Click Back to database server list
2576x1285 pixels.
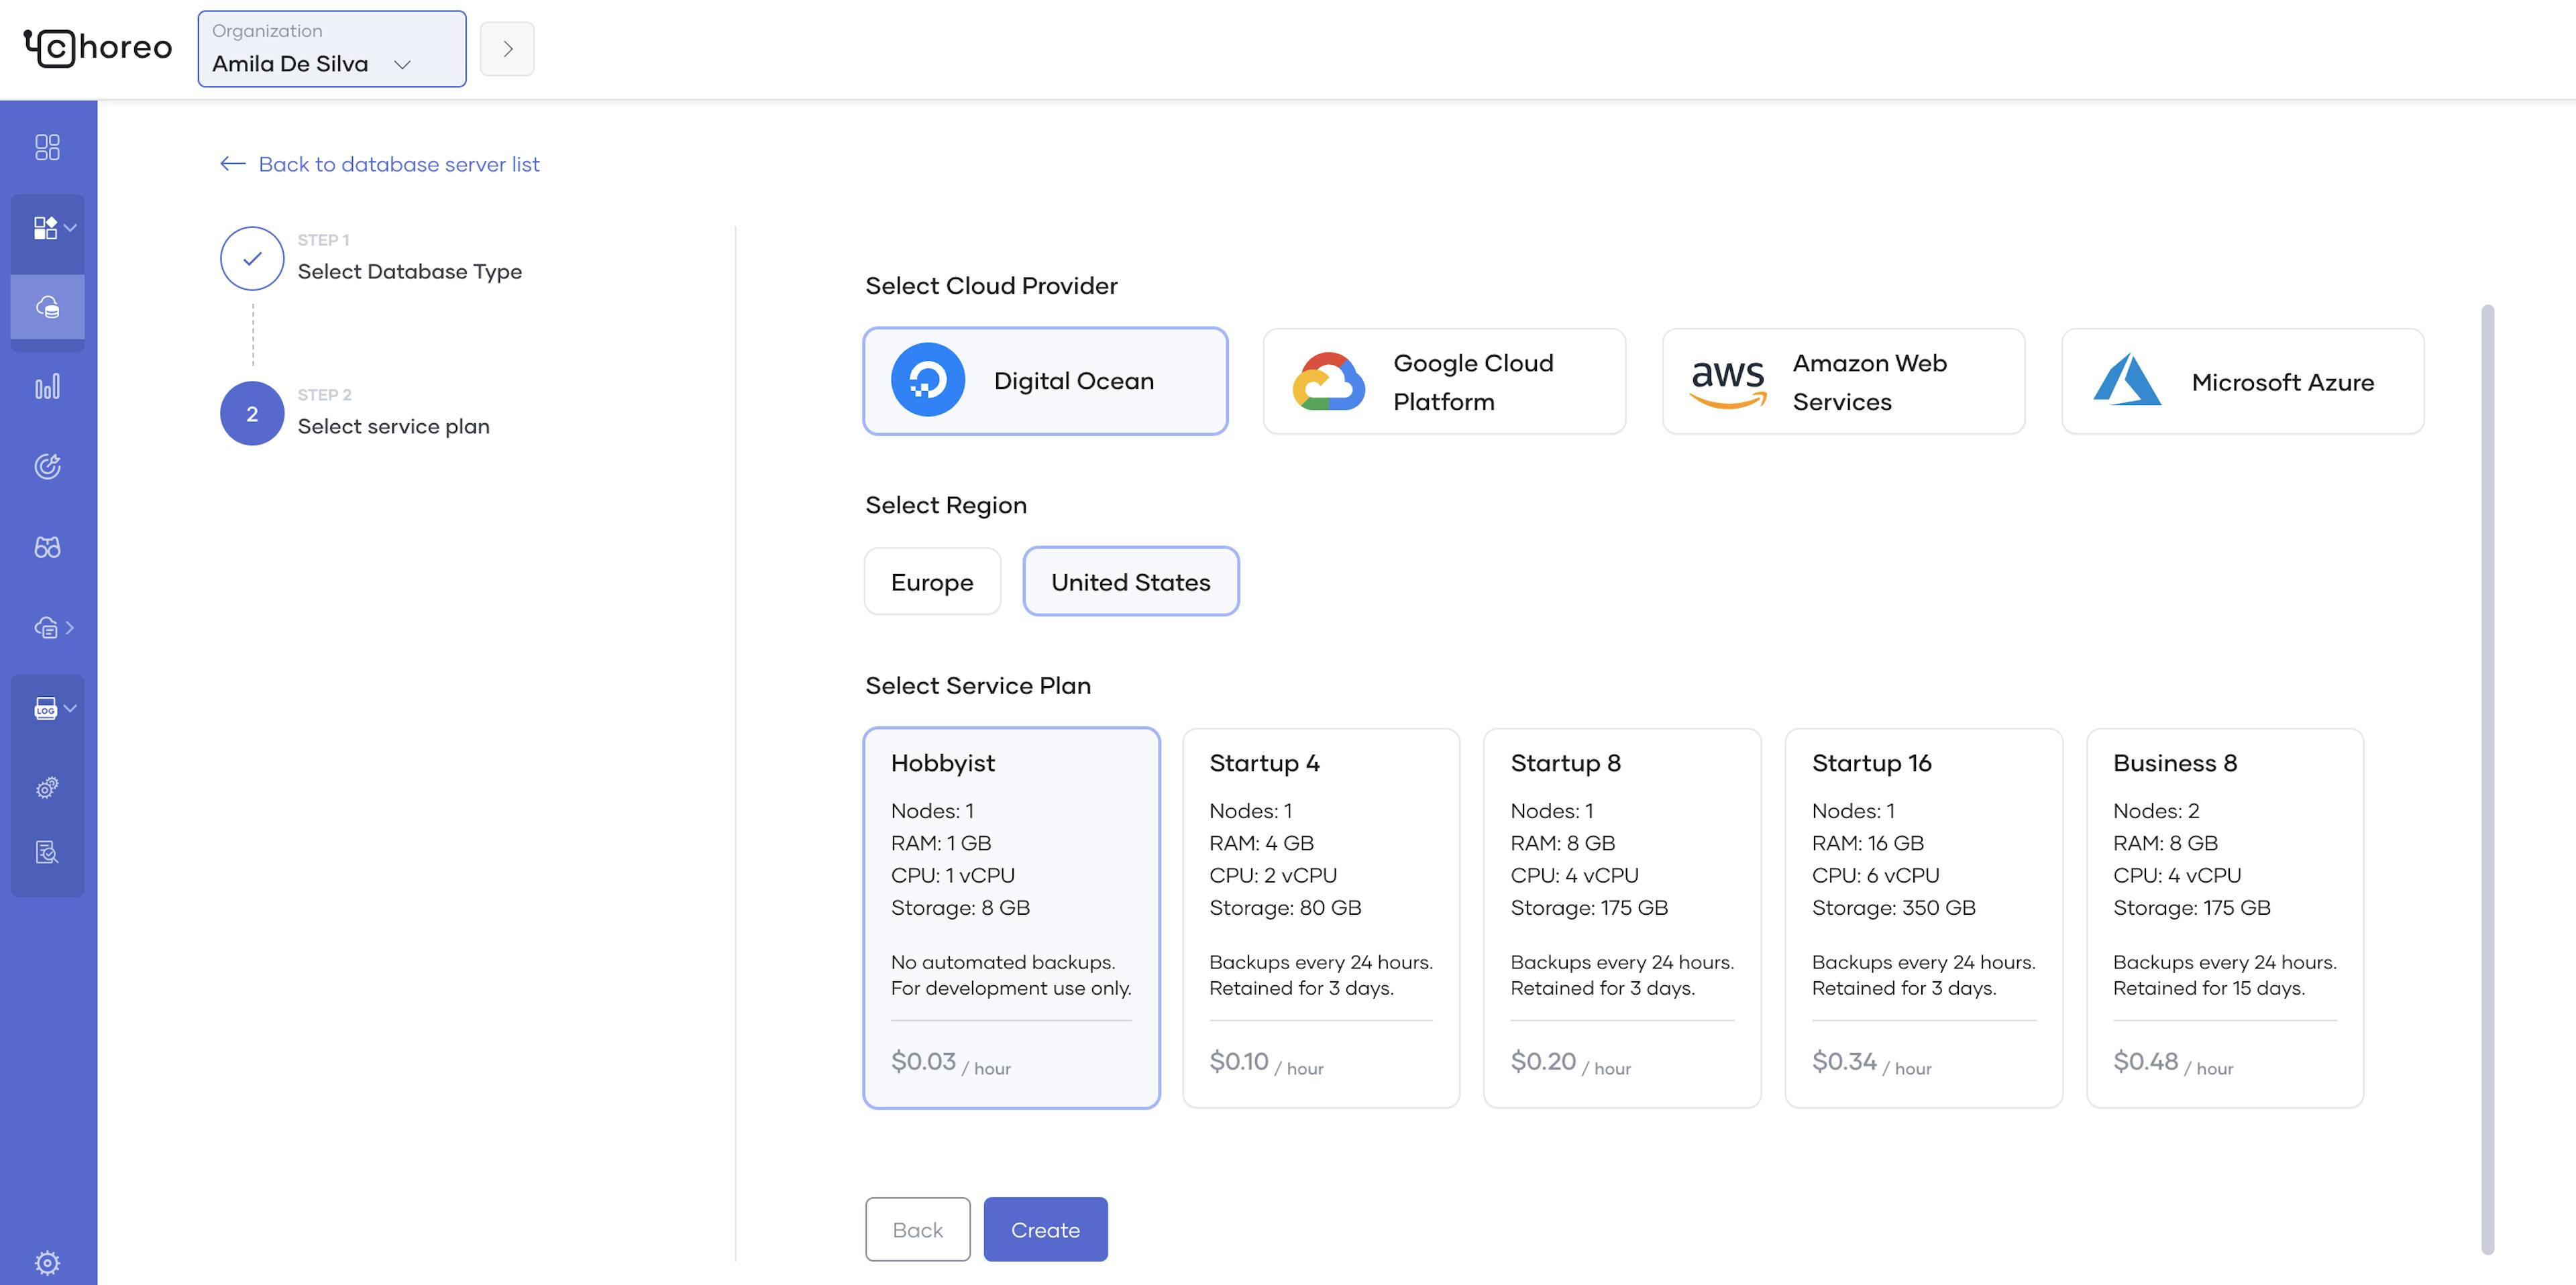398,164
